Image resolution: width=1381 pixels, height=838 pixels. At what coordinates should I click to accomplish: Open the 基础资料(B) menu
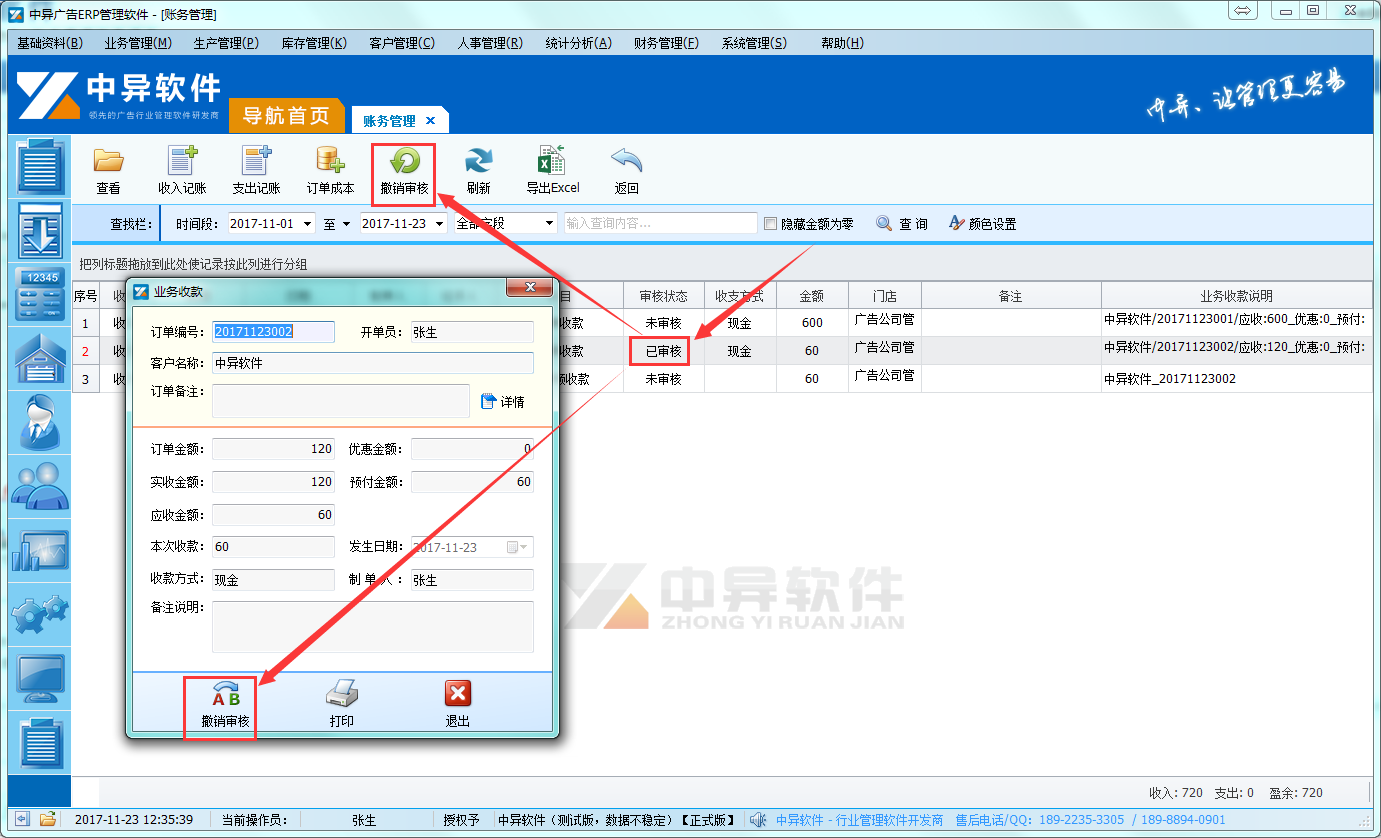point(50,43)
